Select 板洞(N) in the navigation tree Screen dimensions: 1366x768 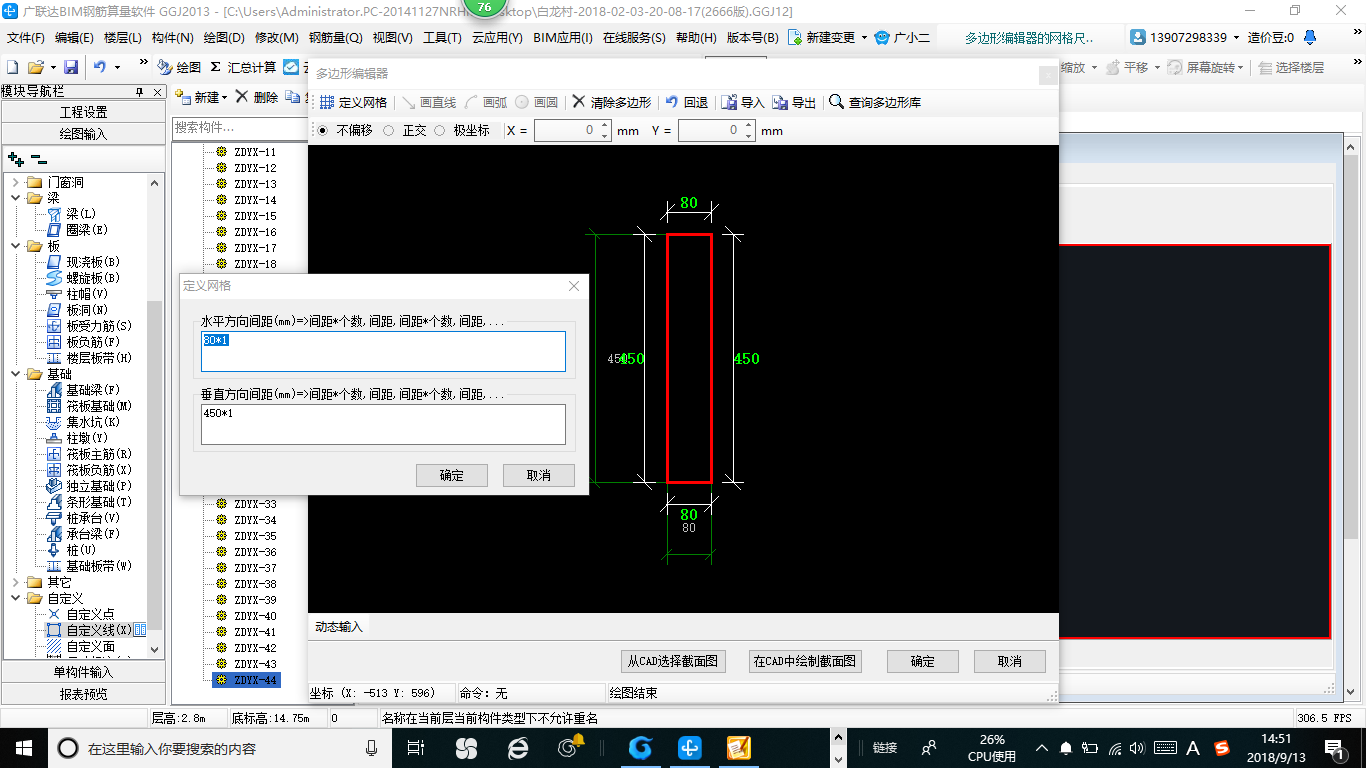[87, 310]
